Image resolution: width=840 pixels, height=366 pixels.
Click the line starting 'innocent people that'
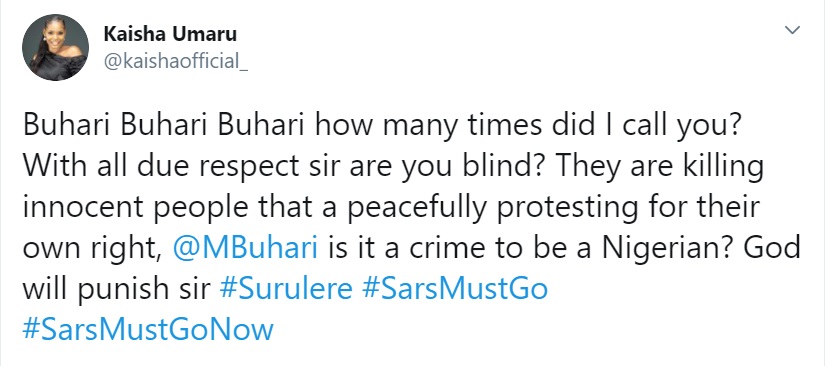coord(391,209)
